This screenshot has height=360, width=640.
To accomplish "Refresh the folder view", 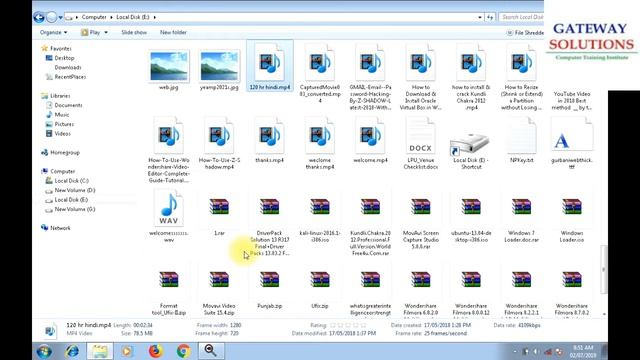I will [x=490, y=17].
